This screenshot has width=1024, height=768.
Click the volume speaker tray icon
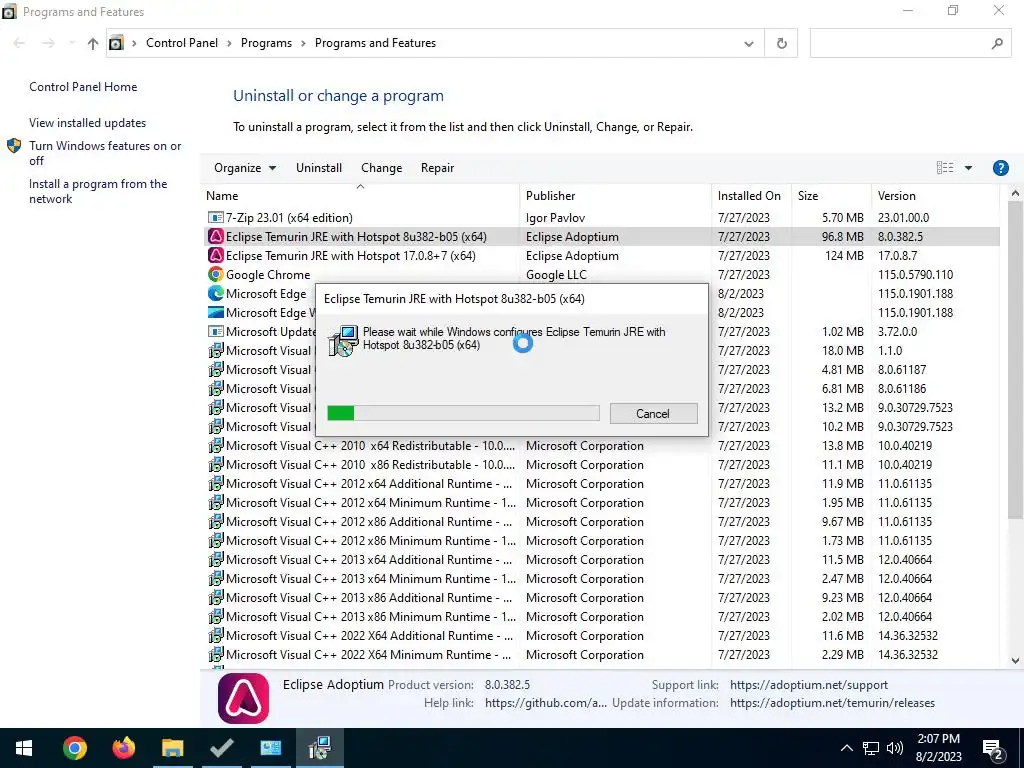[x=895, y=748]
